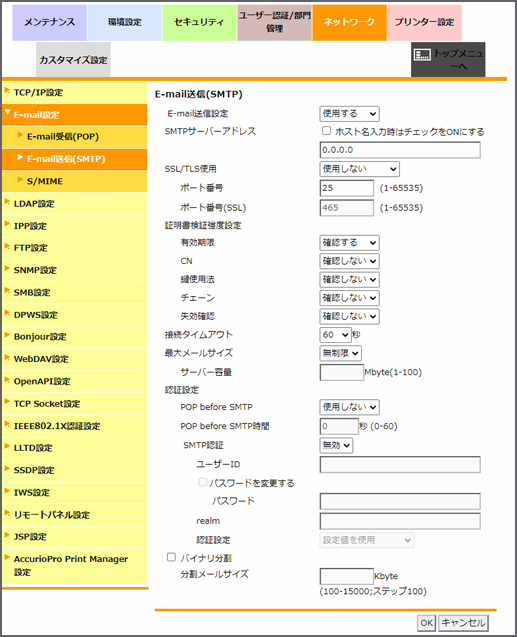Viewport: 517px width, 637px height.
Task: Open the SMTP認証 dropdown
Action: tap(336, 446)
